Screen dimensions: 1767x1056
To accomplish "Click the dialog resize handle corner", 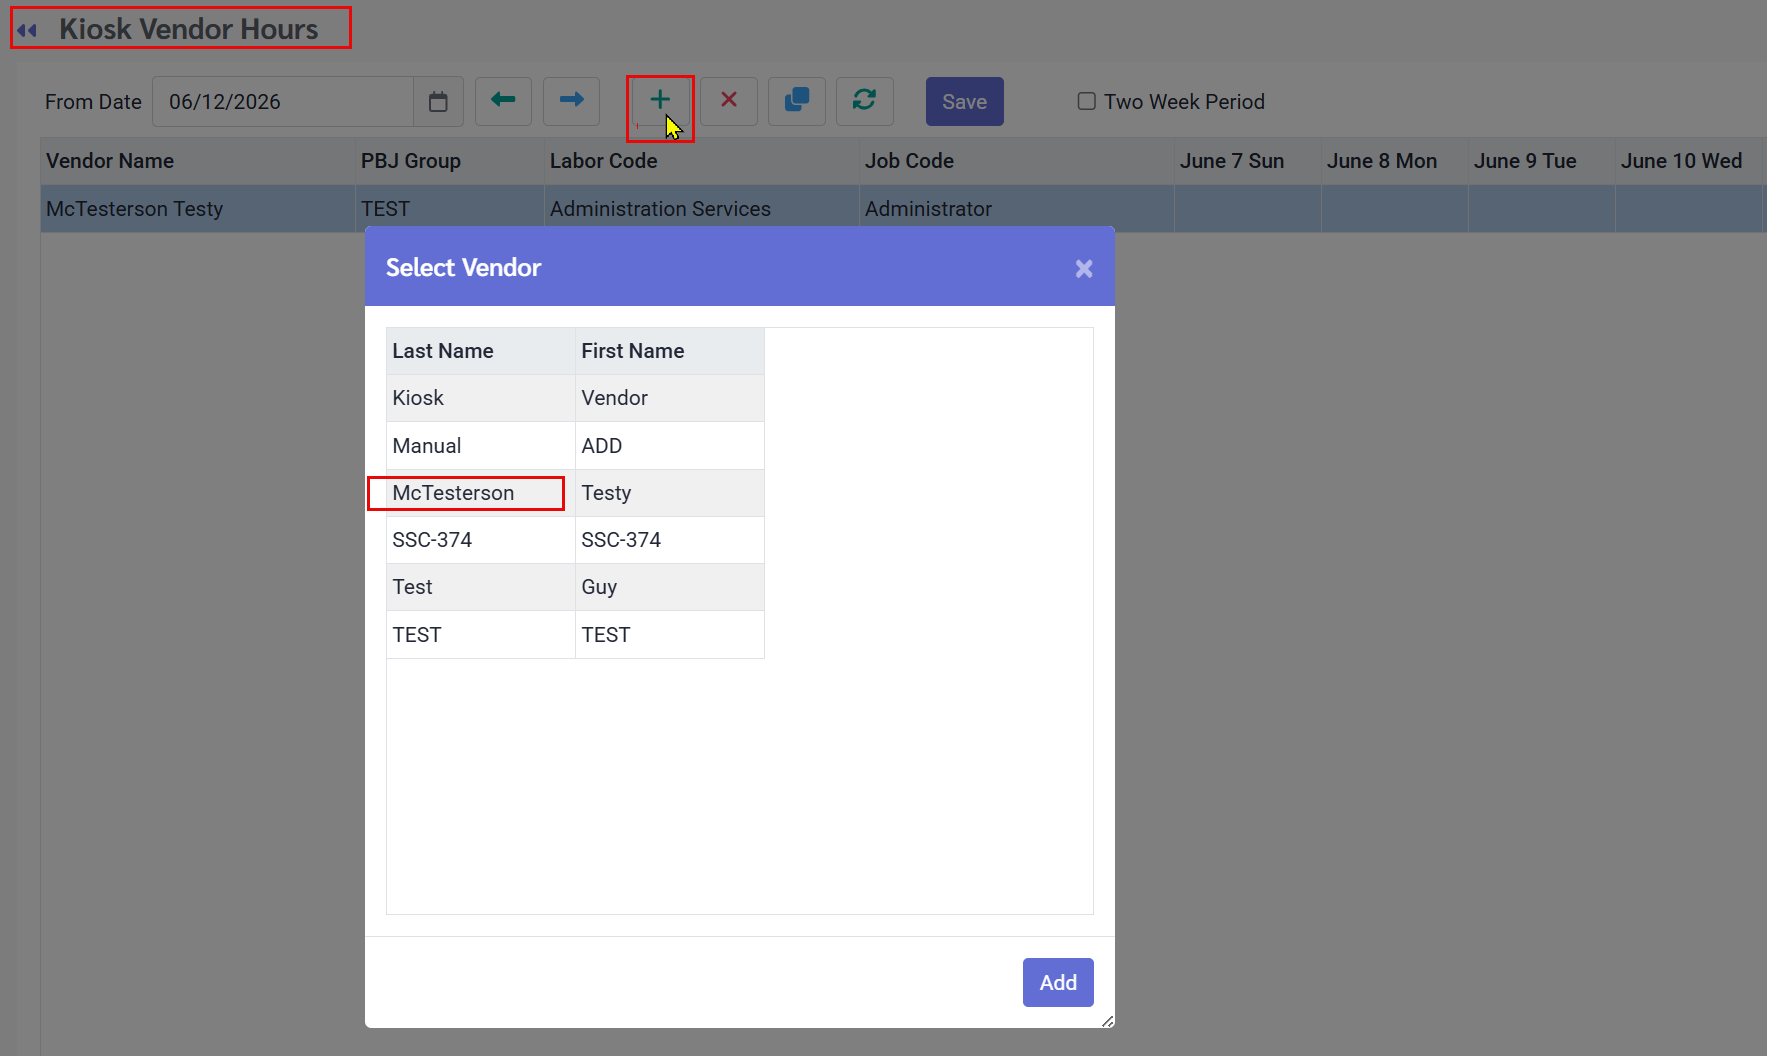I will click(1107, 1021).
